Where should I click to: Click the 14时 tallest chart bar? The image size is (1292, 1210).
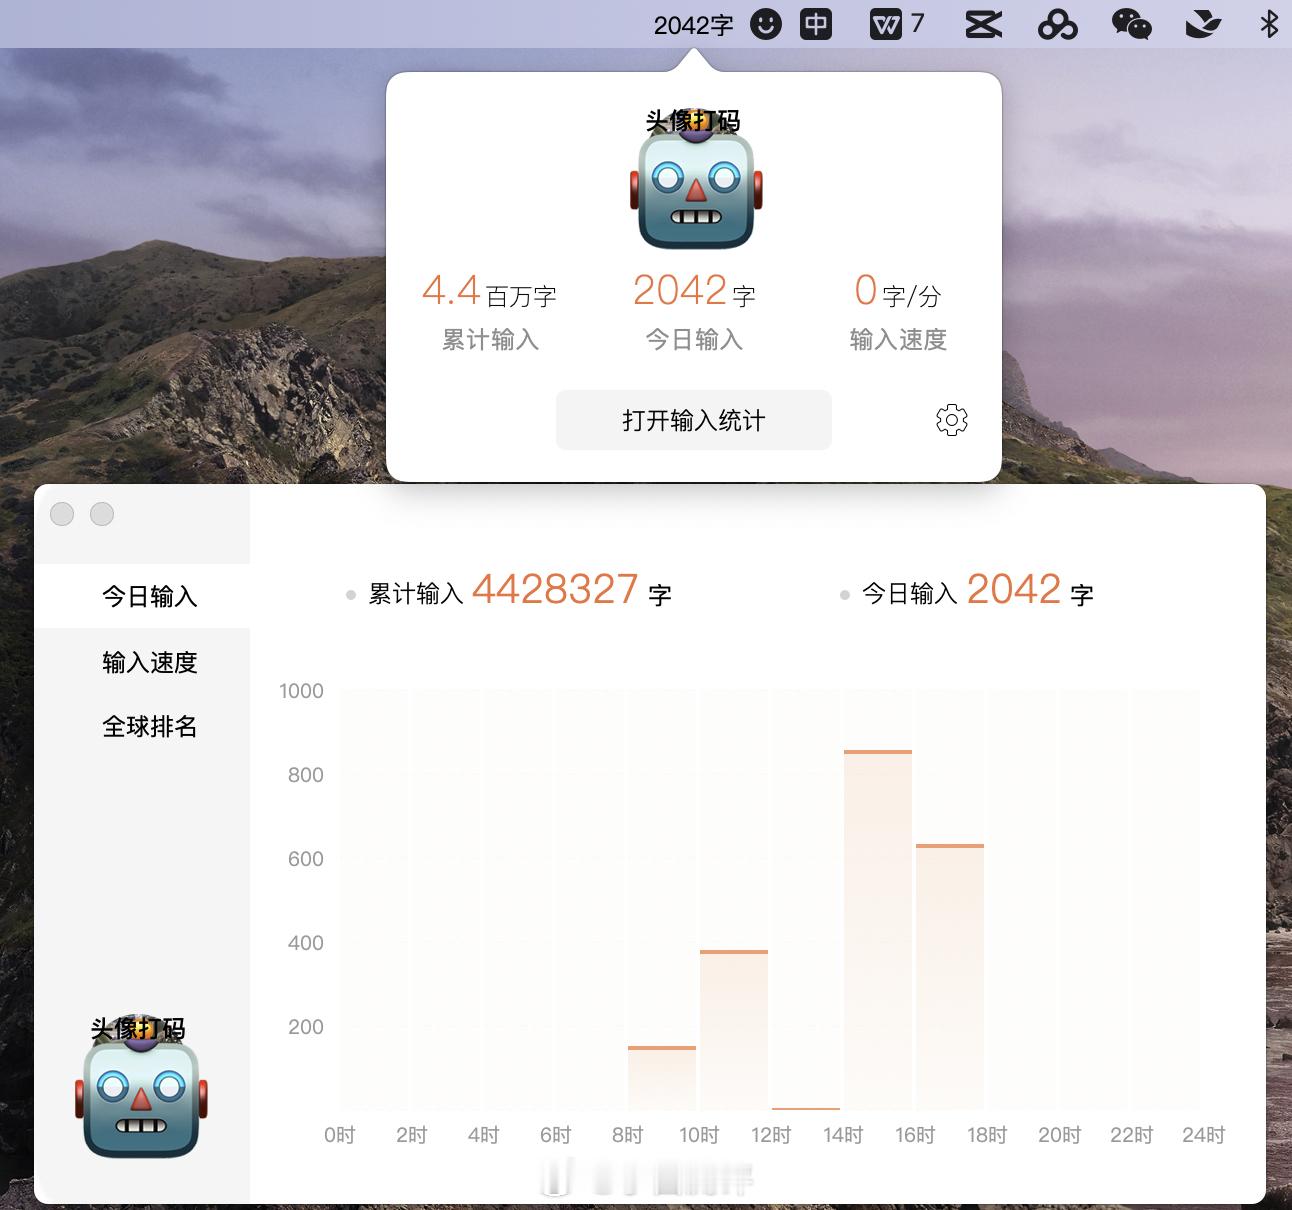(878, 930)
